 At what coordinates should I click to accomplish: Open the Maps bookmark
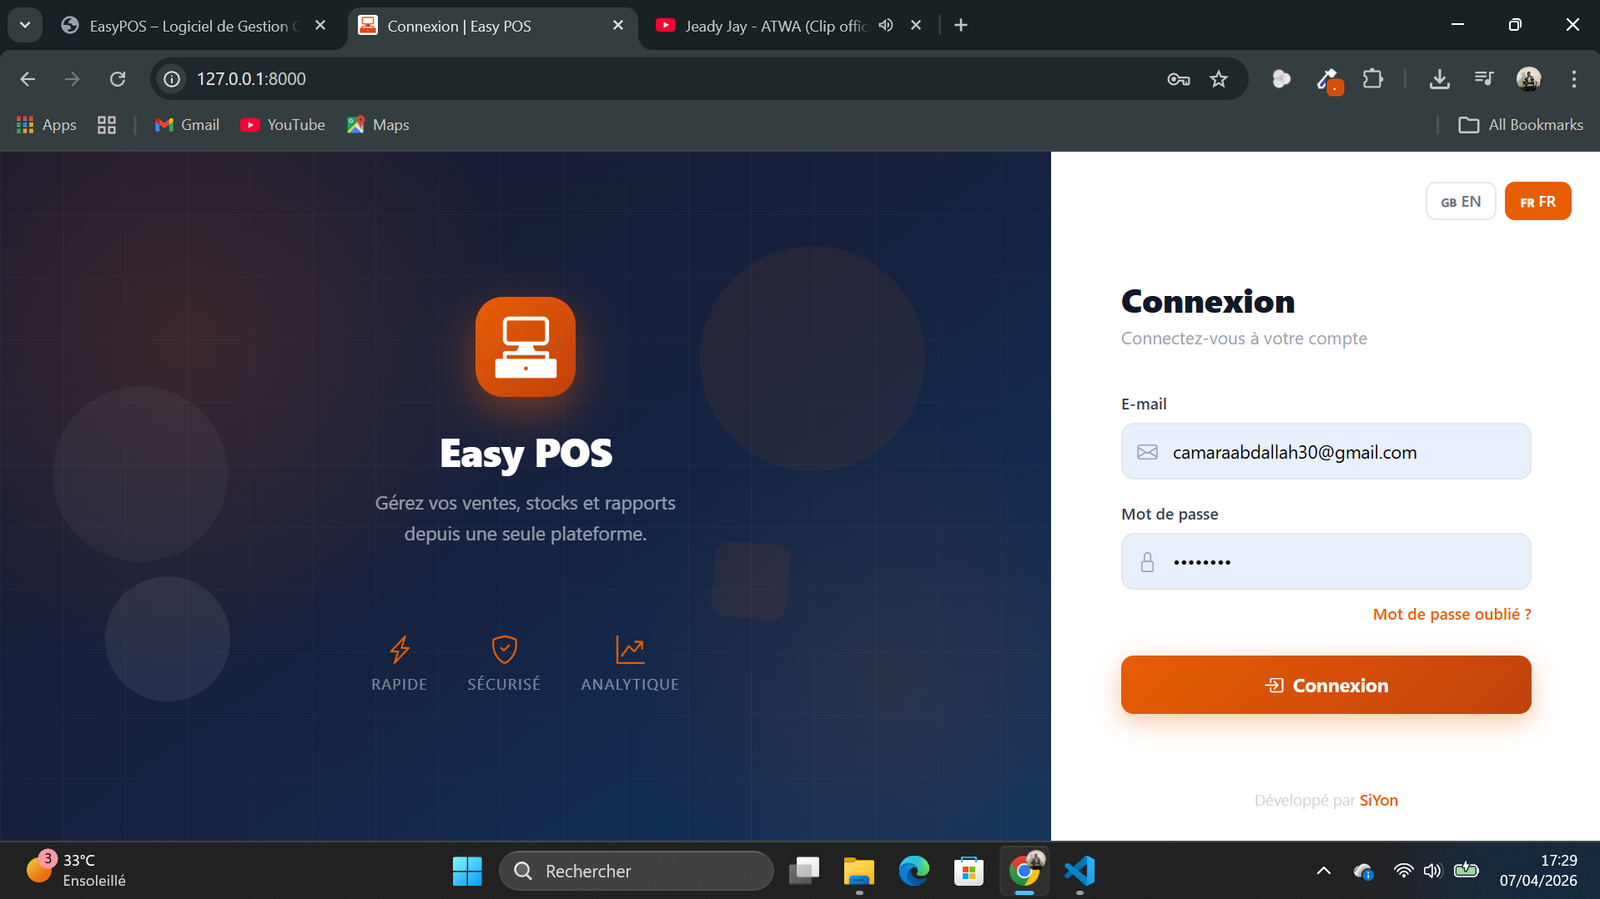[x=378, y=125]
